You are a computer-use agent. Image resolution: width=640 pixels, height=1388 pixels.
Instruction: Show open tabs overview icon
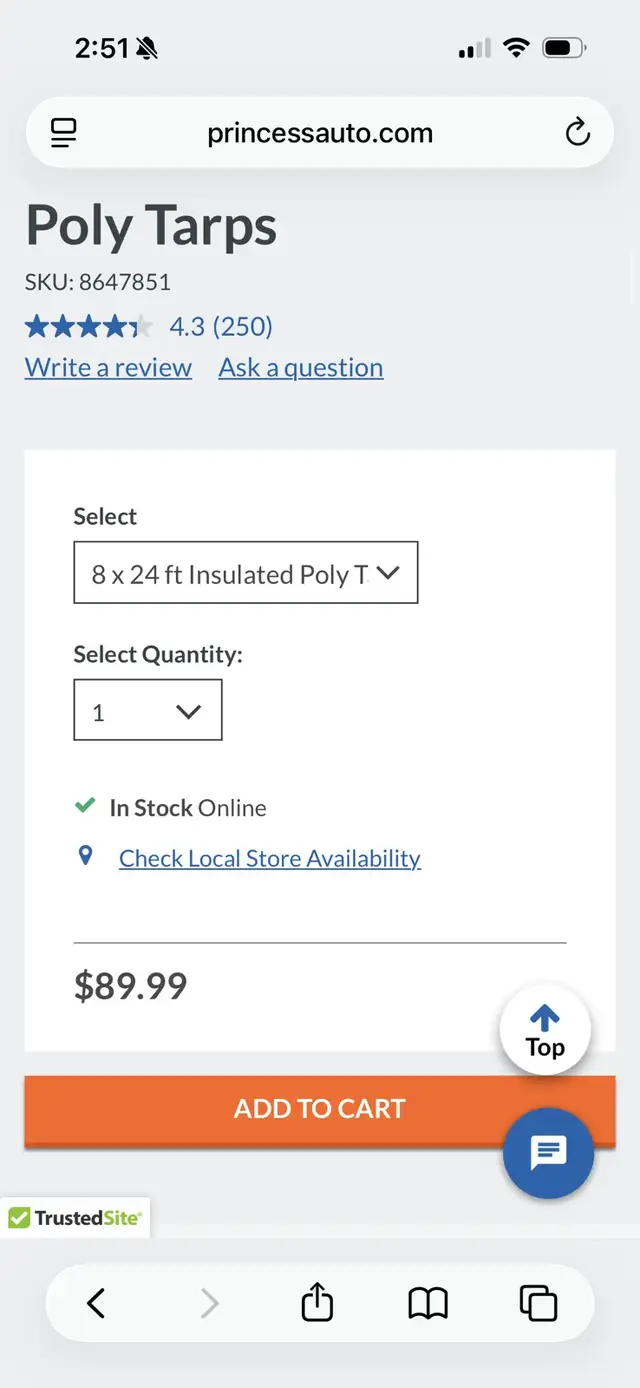click(538, 1303)
